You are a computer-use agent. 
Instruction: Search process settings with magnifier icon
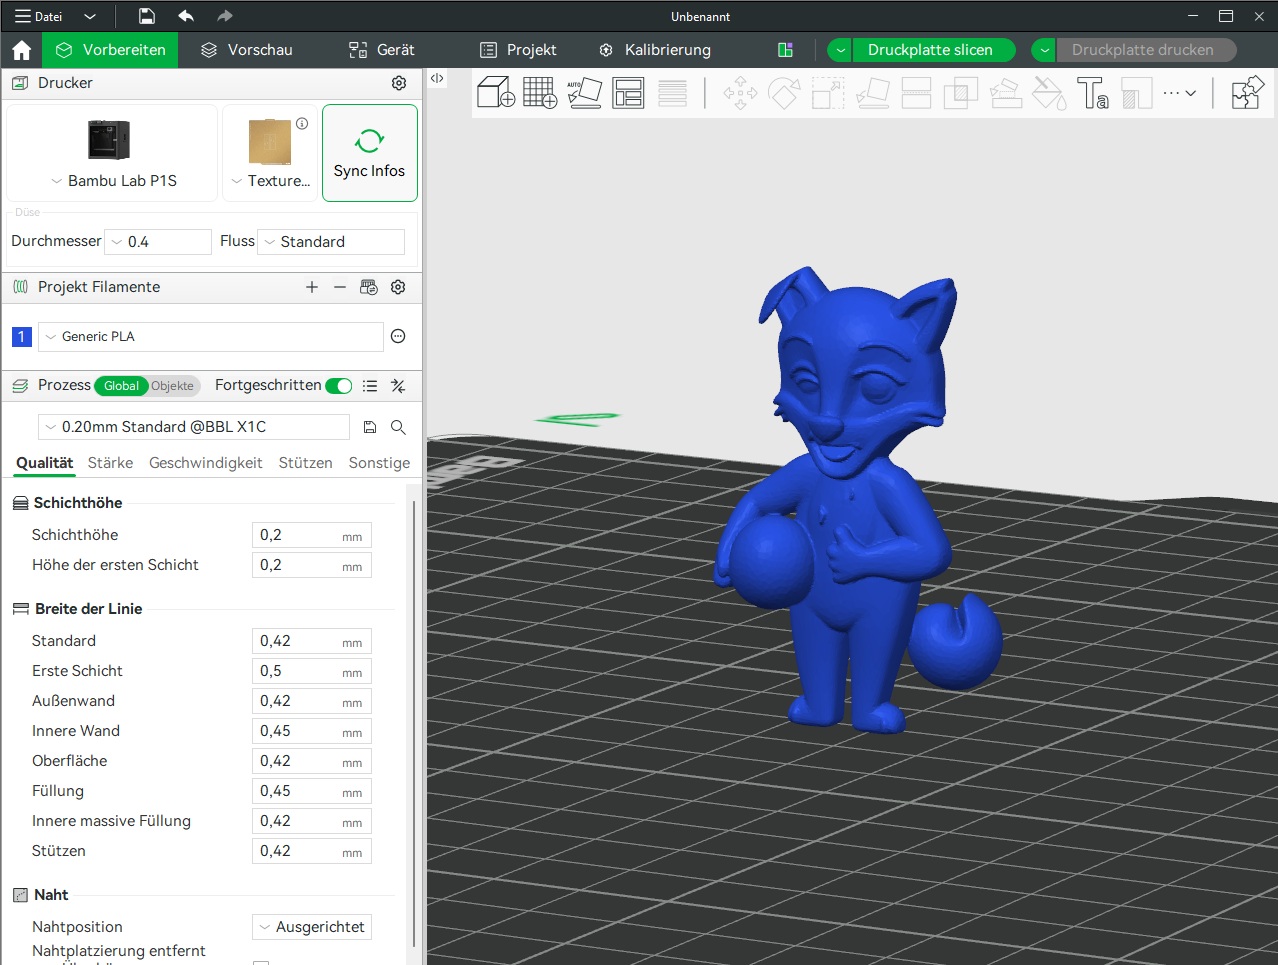[398, 427]
